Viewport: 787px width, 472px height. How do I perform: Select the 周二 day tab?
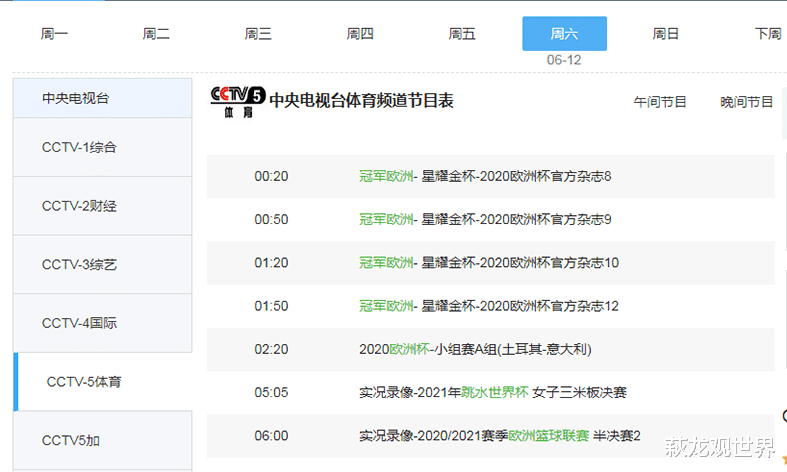pos(156,34)
